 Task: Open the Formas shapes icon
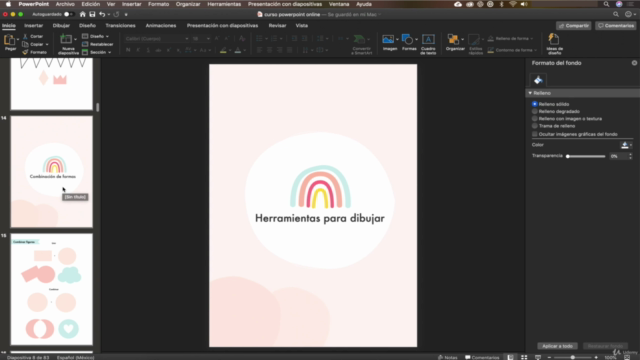(x=407, y=39)
